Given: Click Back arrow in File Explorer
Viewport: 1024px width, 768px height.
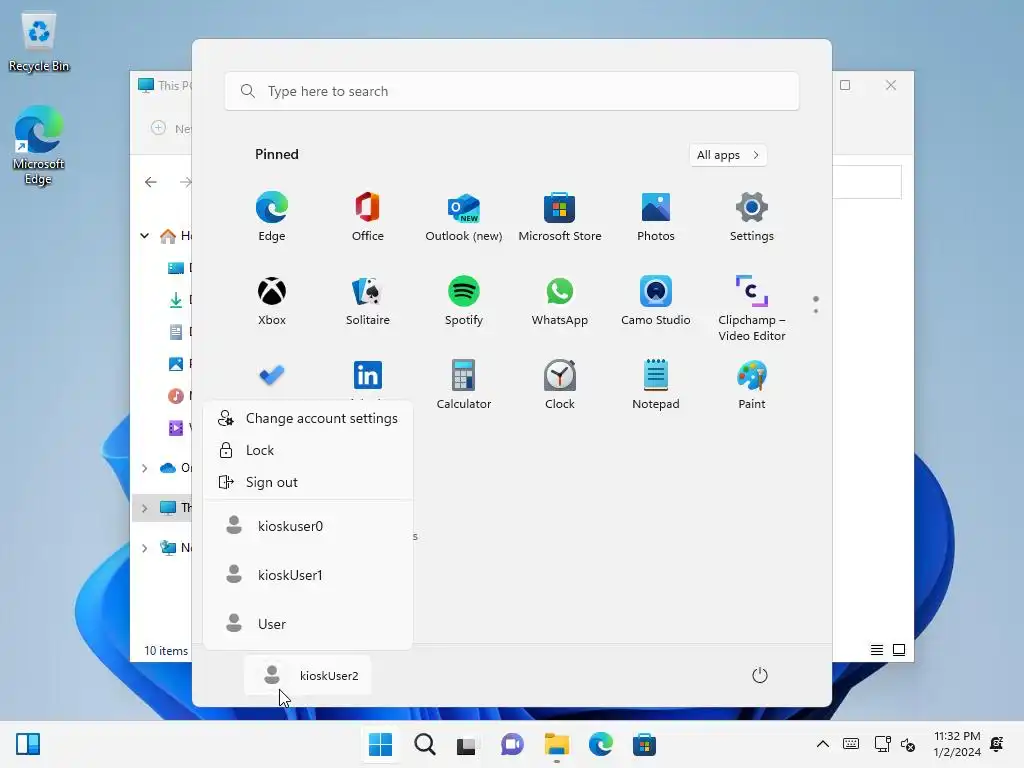Looking at the screenshot, I should click(x=151, y=182).
